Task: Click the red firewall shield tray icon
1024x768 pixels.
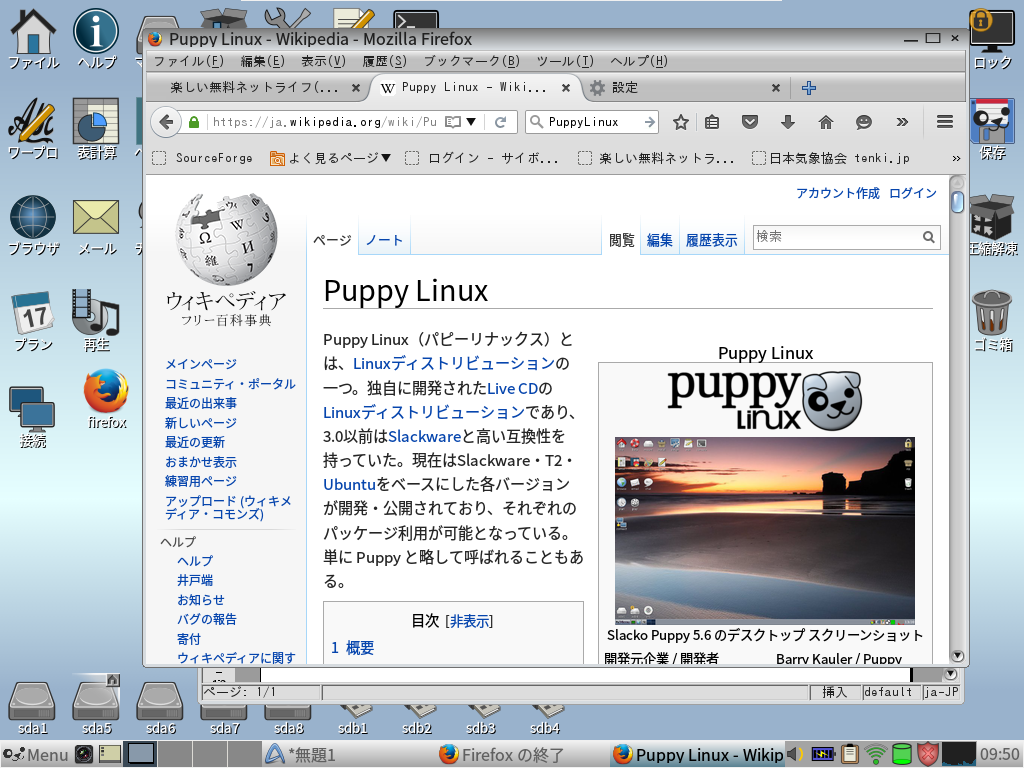Action: 927,754
